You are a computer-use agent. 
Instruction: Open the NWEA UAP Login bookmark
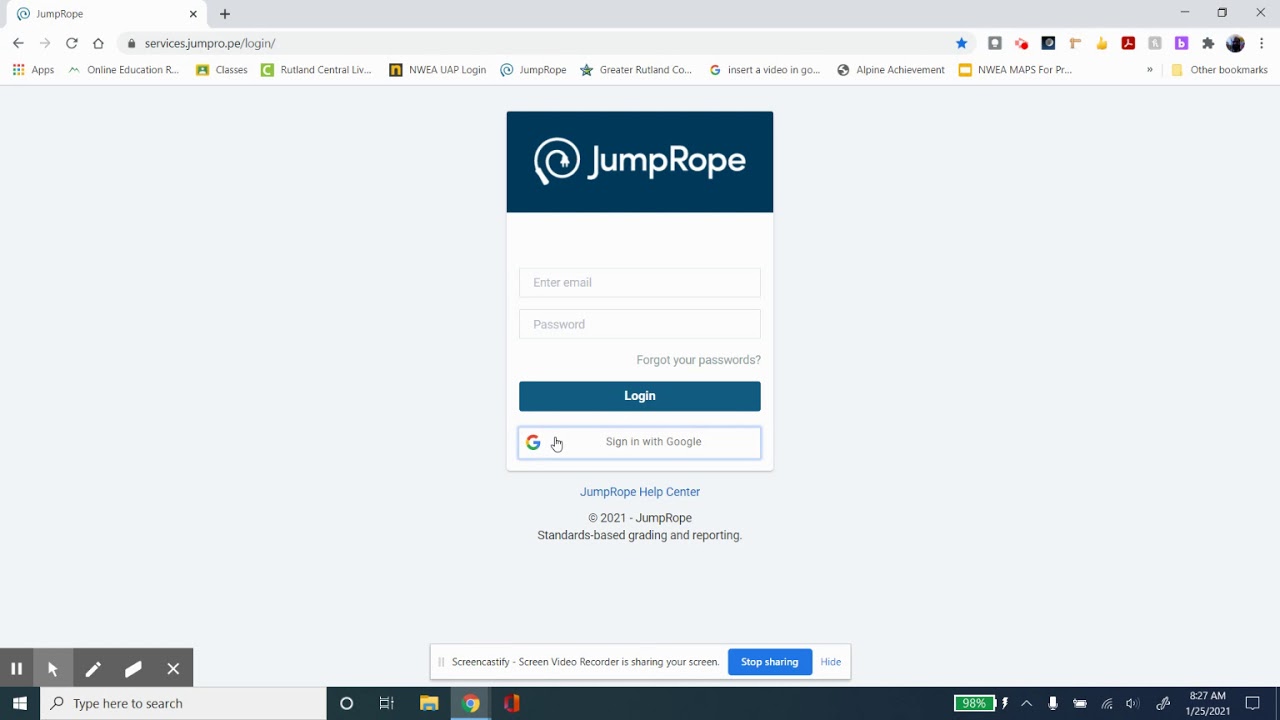pos(438,70)
